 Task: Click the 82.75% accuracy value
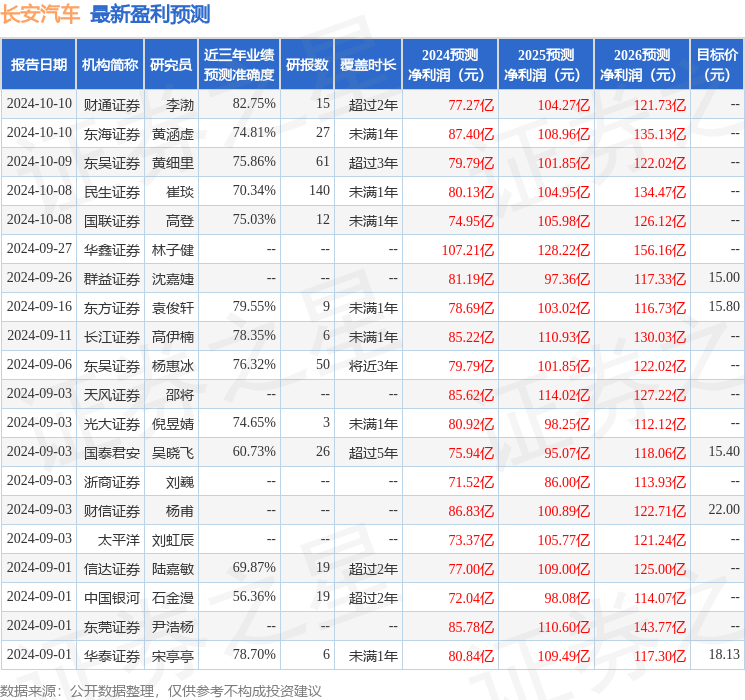[254, 103]
